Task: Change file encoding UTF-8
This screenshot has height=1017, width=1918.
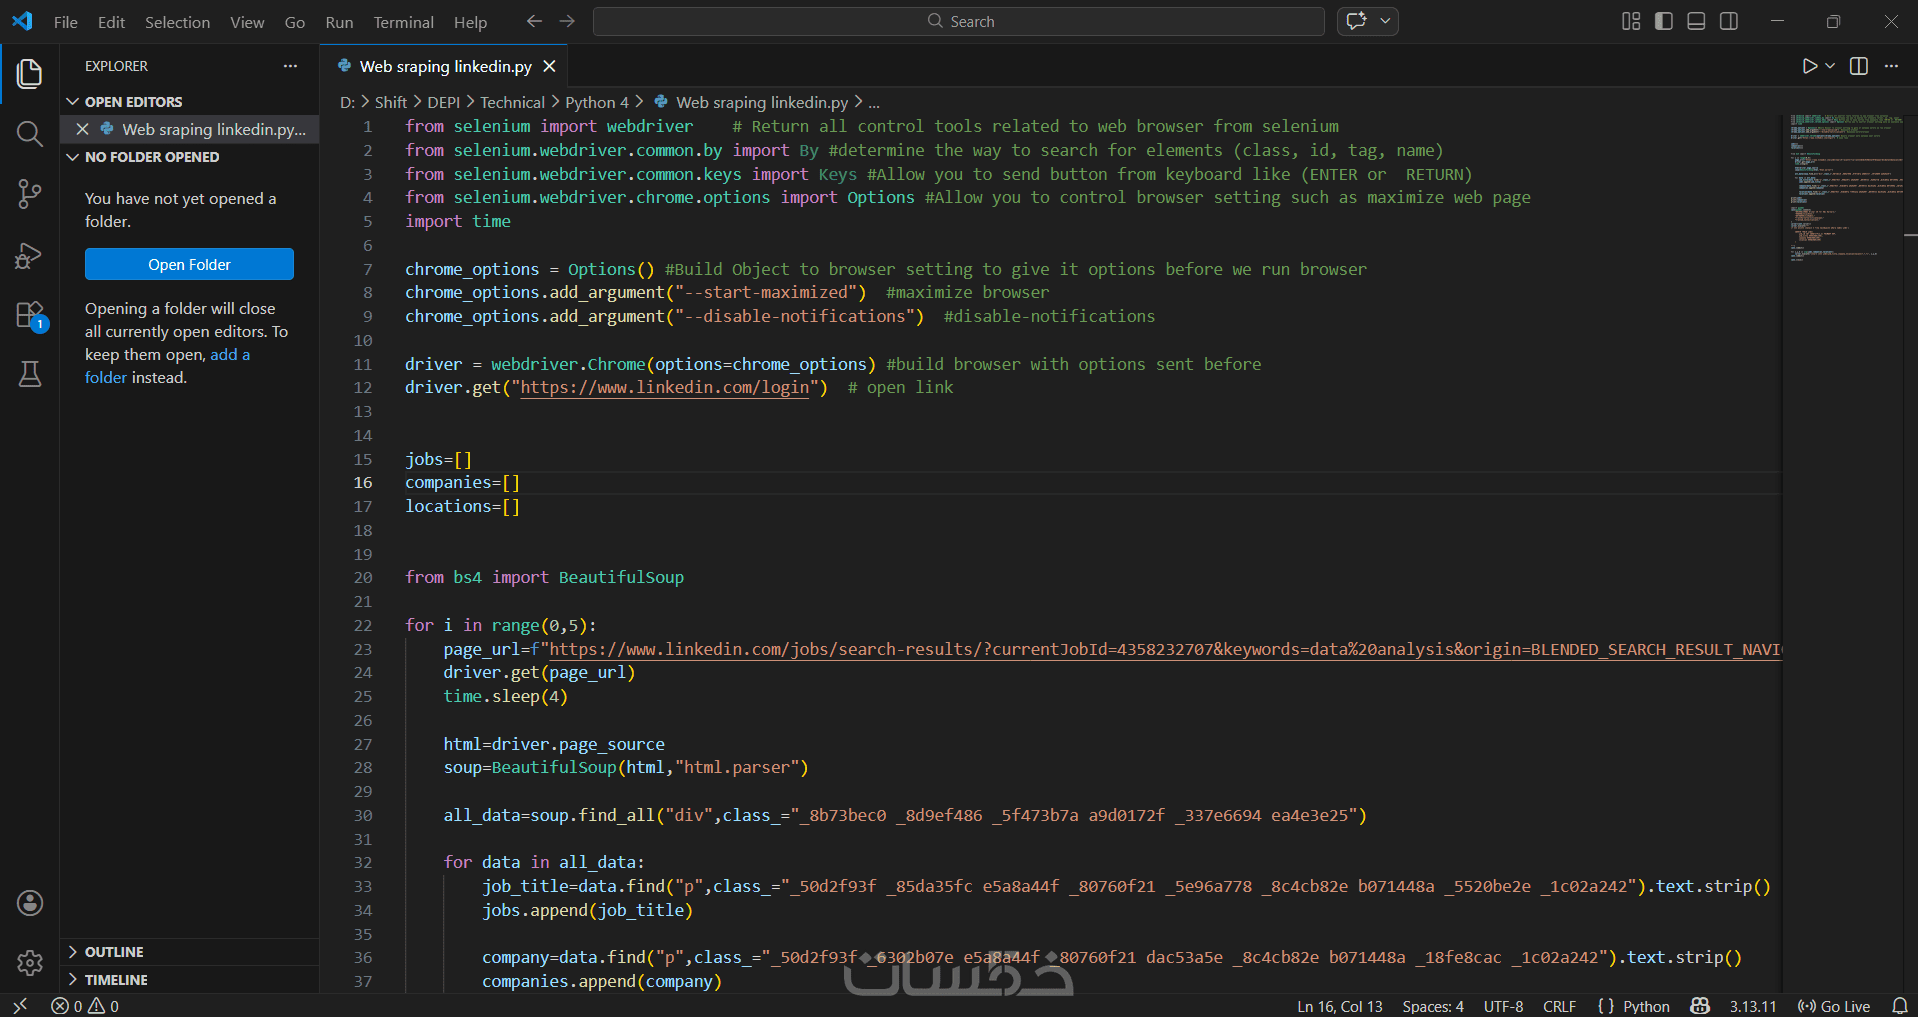Action: (1503, 1006)
